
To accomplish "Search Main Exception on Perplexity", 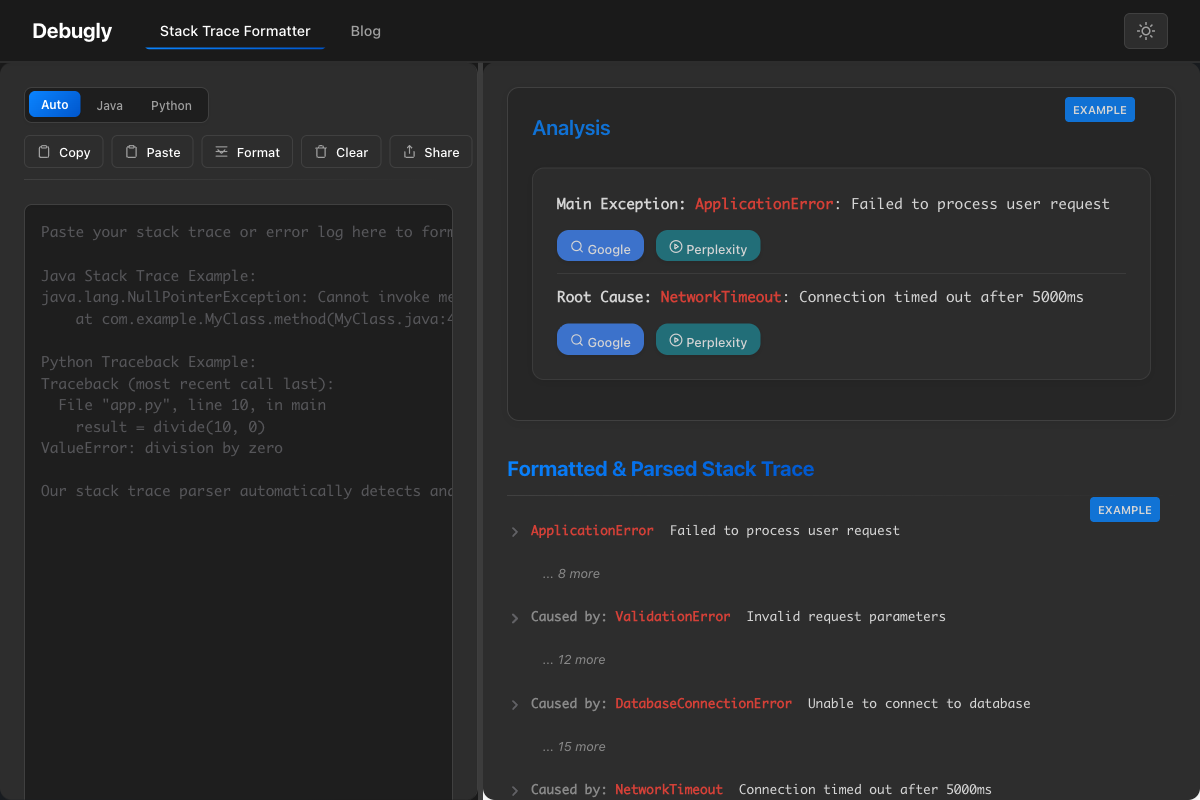I will coord(708,246).
